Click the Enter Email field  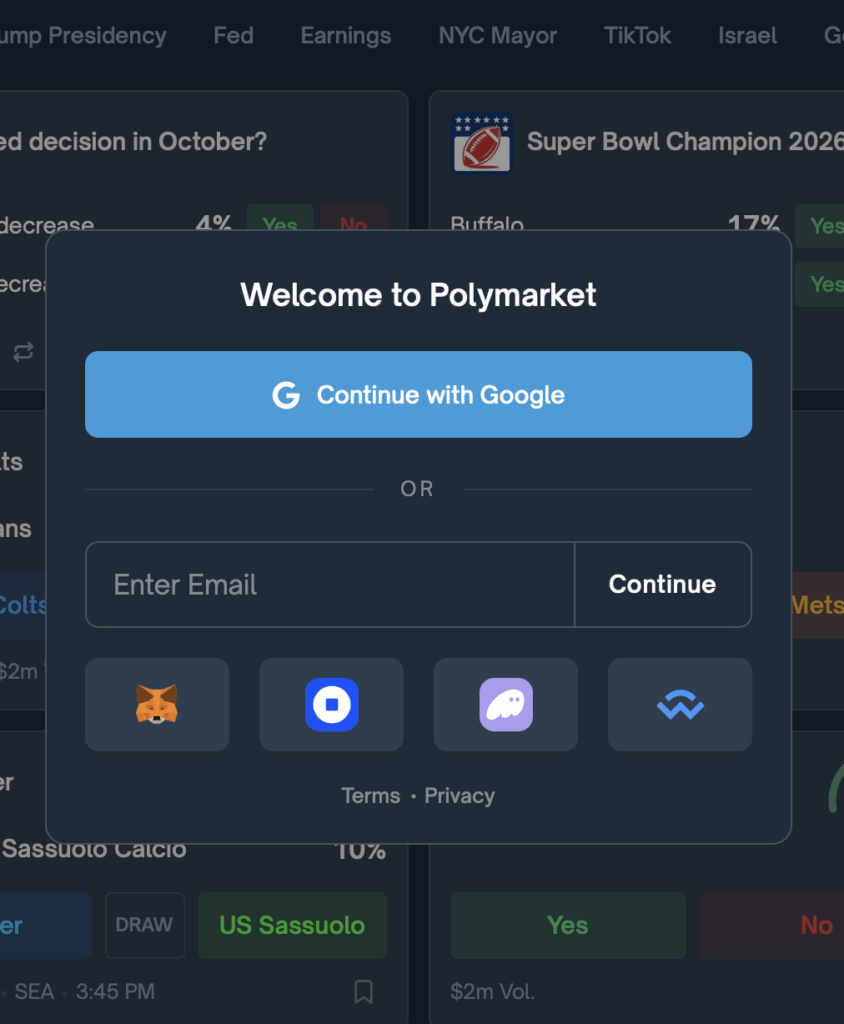pos(300,584)
